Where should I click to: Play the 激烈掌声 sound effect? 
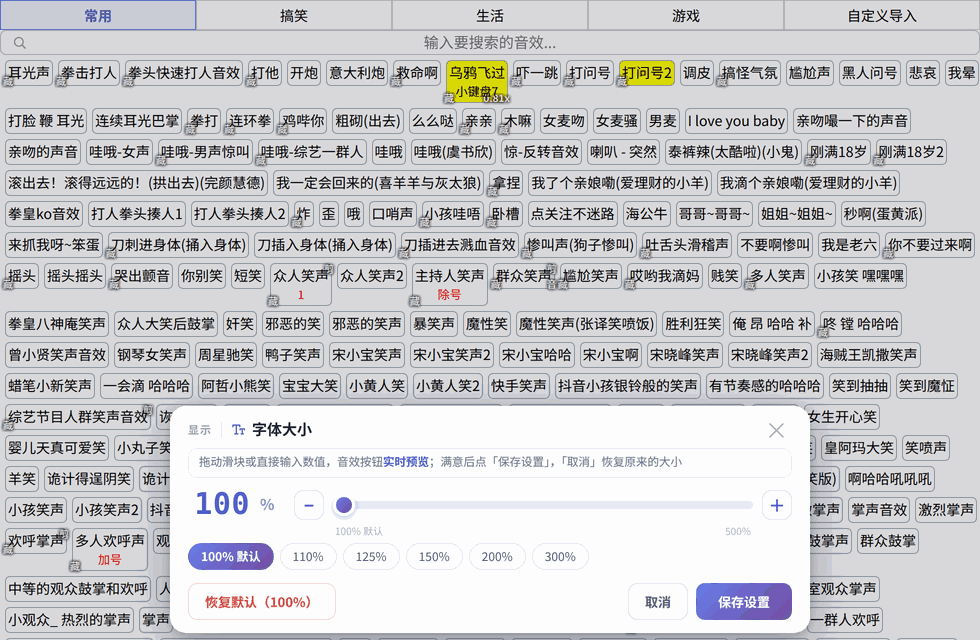pyautogui.click(x=946, y=510)
